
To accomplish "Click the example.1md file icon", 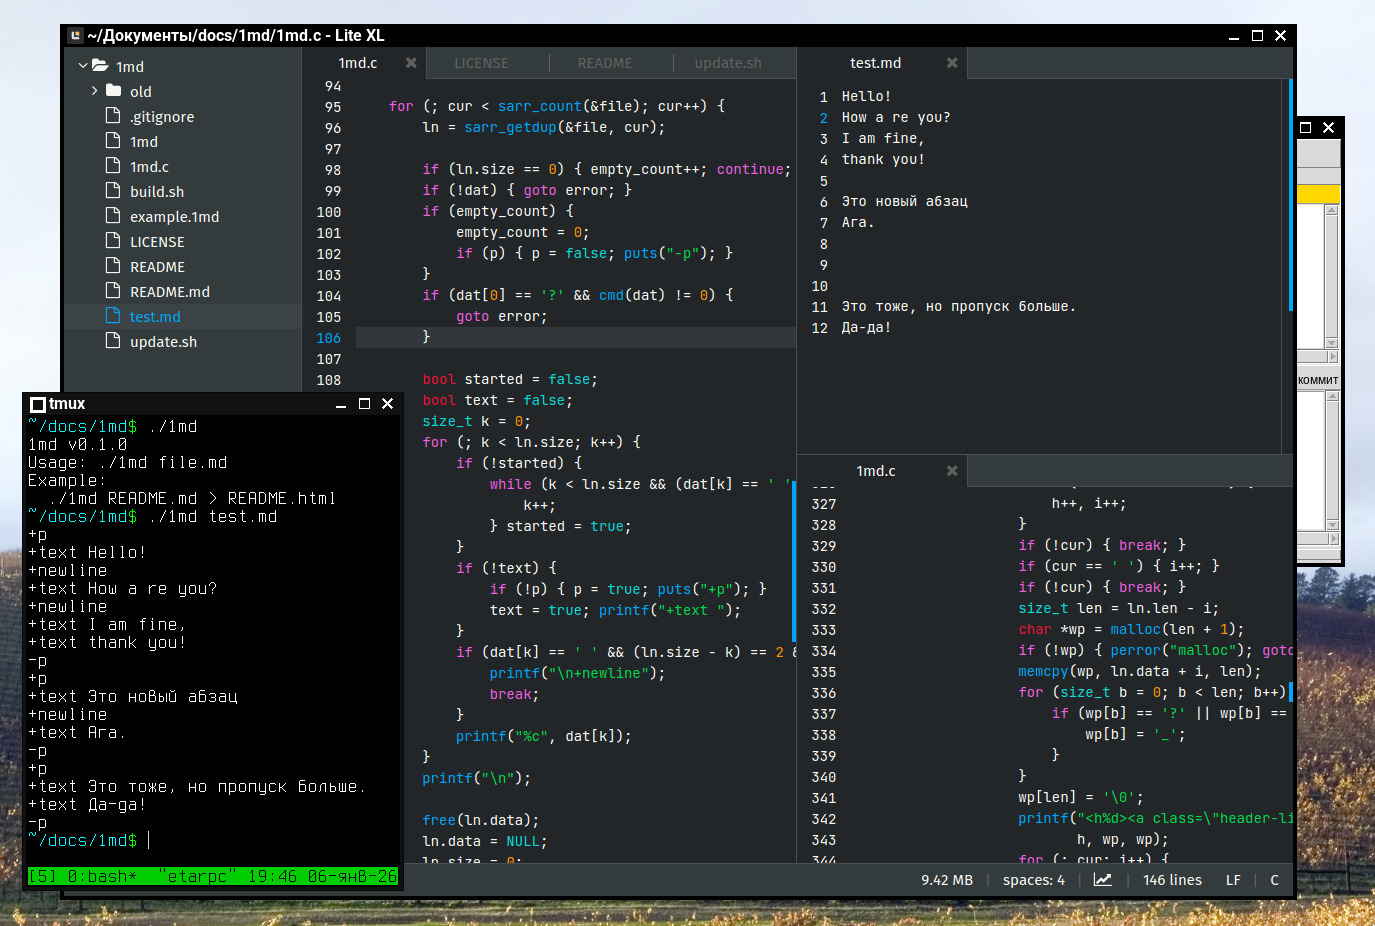I will 113,216.
